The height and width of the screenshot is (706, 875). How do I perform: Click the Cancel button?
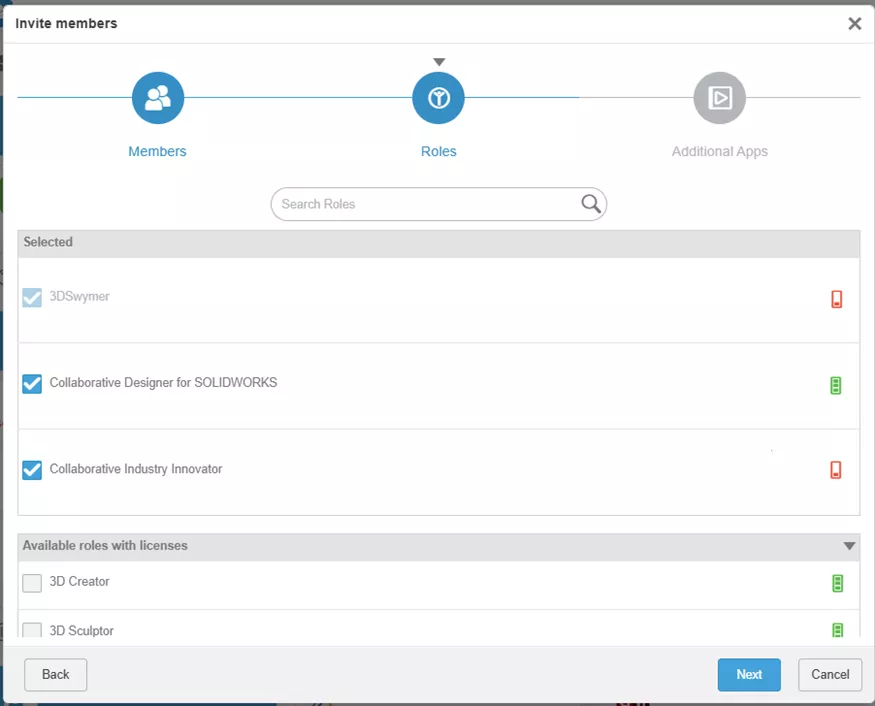click(x=830, y=674)
